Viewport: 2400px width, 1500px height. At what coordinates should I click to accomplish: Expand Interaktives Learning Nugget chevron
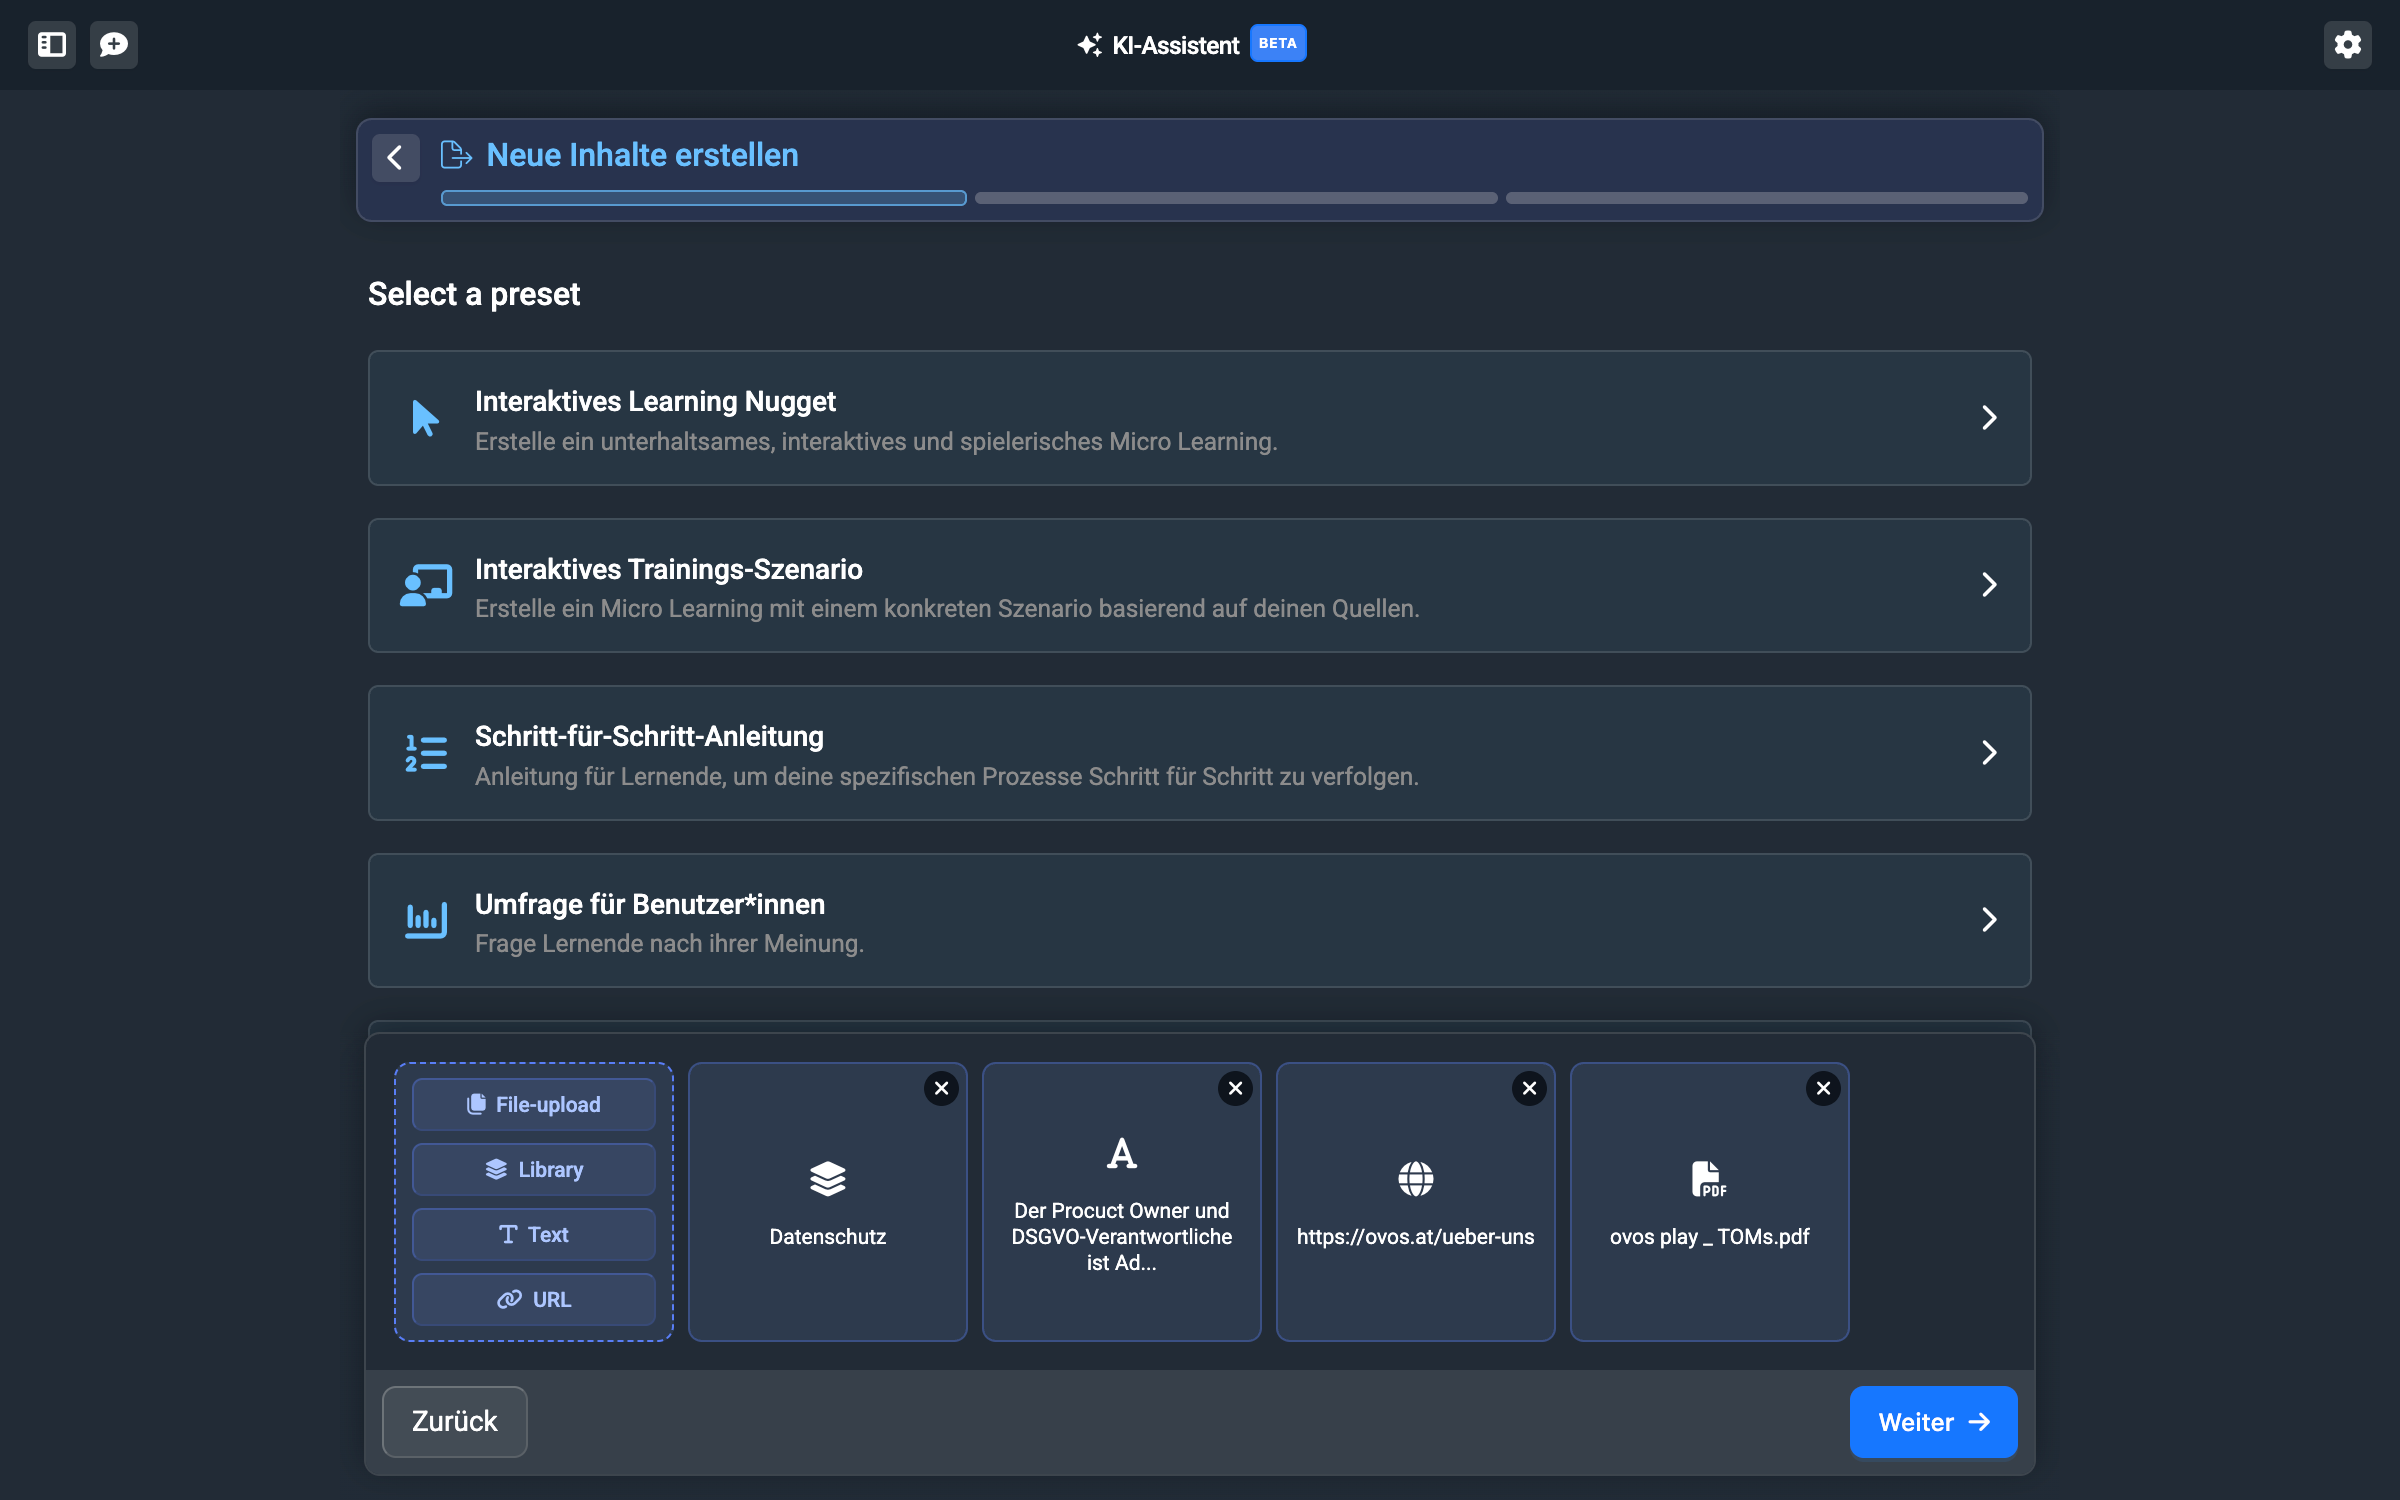click(1988, 418)
